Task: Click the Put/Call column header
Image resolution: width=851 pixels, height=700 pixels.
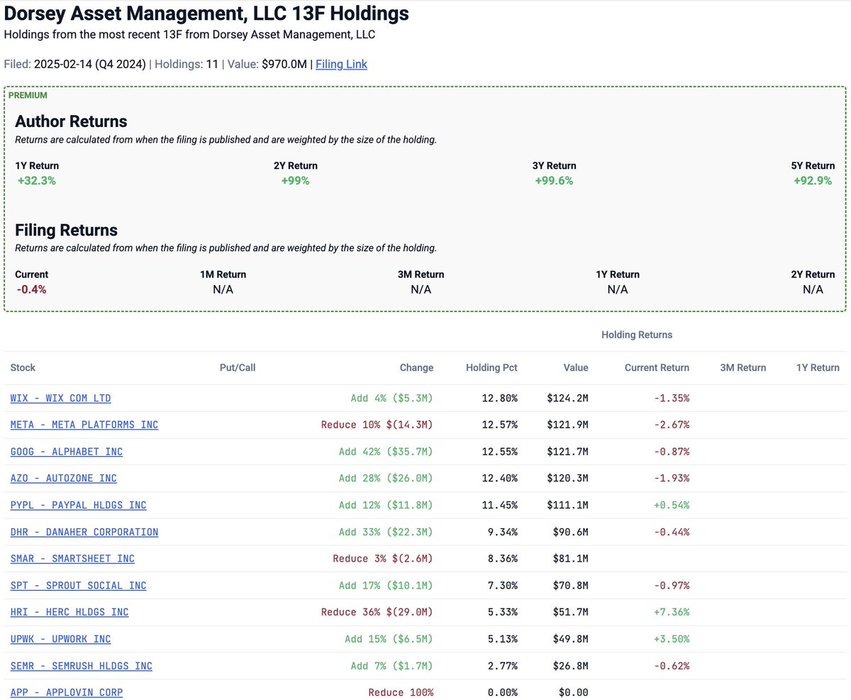Action: [x=237, y=367]
